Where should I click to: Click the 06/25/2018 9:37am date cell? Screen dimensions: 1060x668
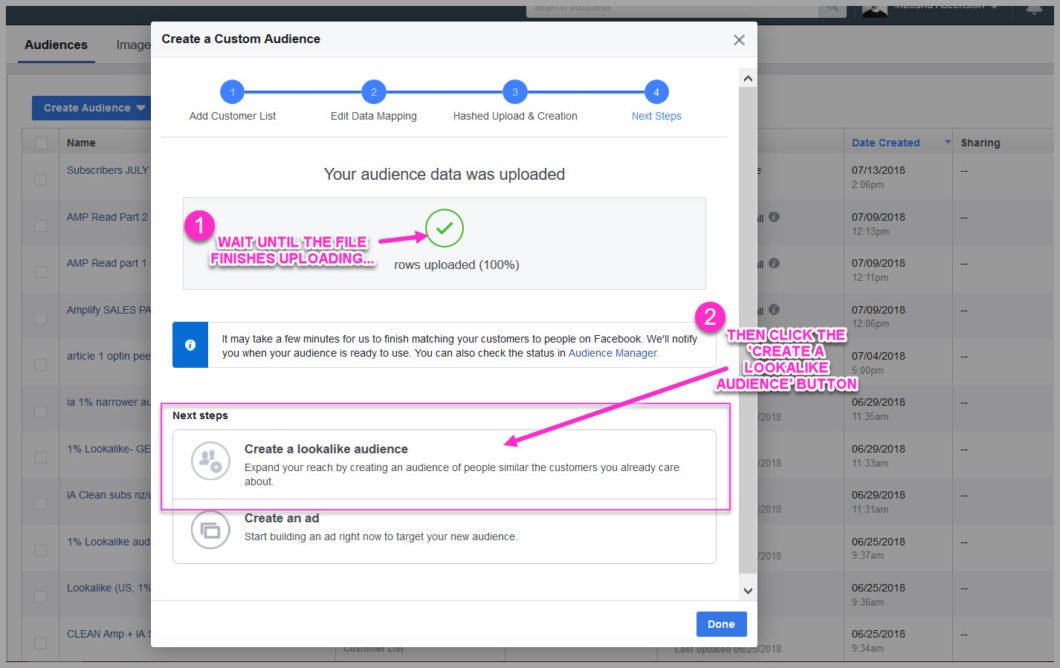(878, 548)
